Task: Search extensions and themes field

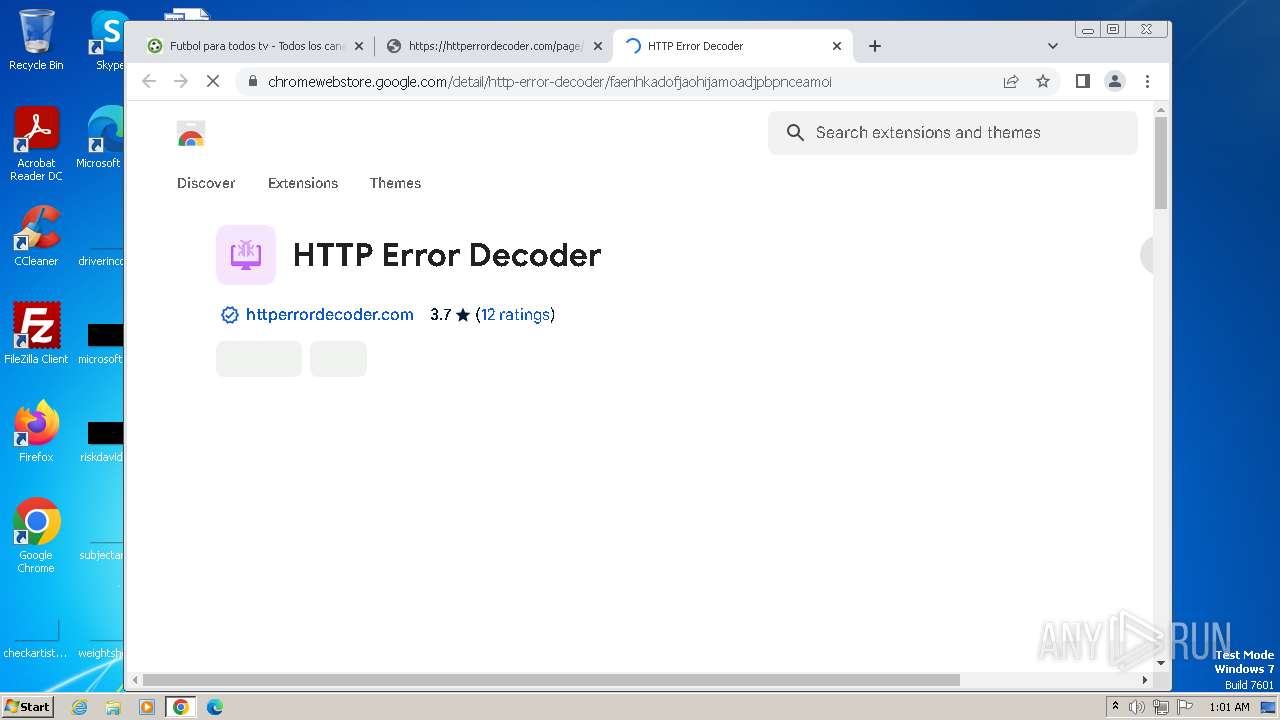Action: tap(952, 132)
